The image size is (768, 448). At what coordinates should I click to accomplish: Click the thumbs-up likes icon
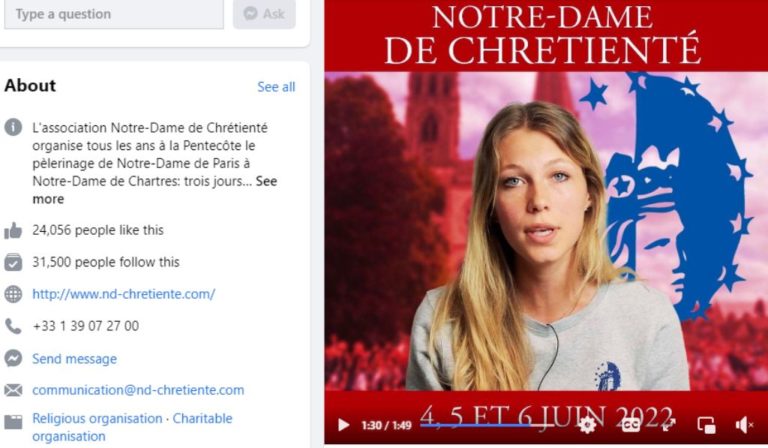pyautogui.click(x=13, y=230)
